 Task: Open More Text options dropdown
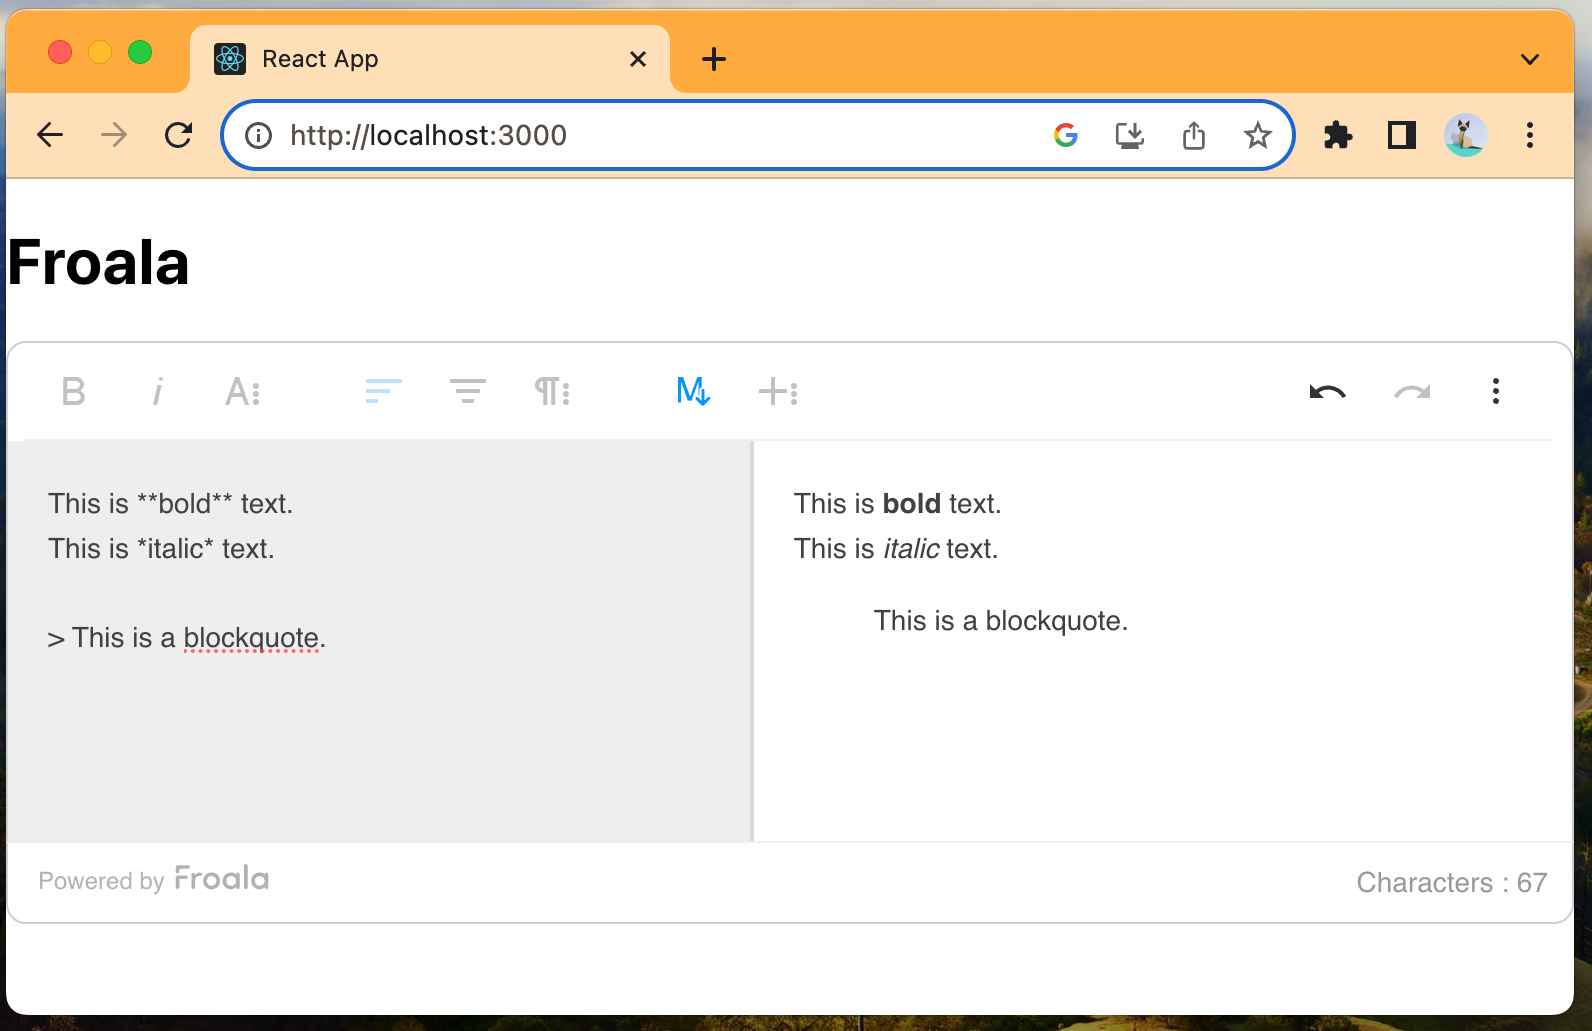242,391
